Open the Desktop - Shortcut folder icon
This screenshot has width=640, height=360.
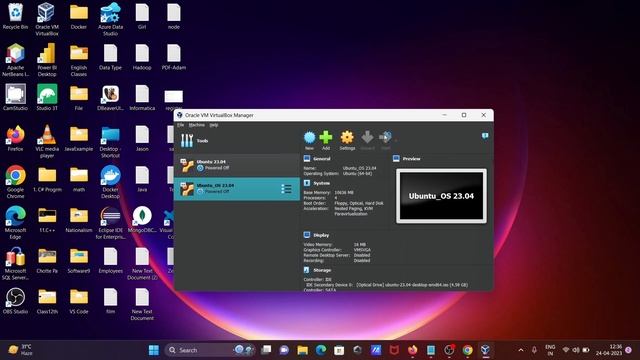(110, 141)
